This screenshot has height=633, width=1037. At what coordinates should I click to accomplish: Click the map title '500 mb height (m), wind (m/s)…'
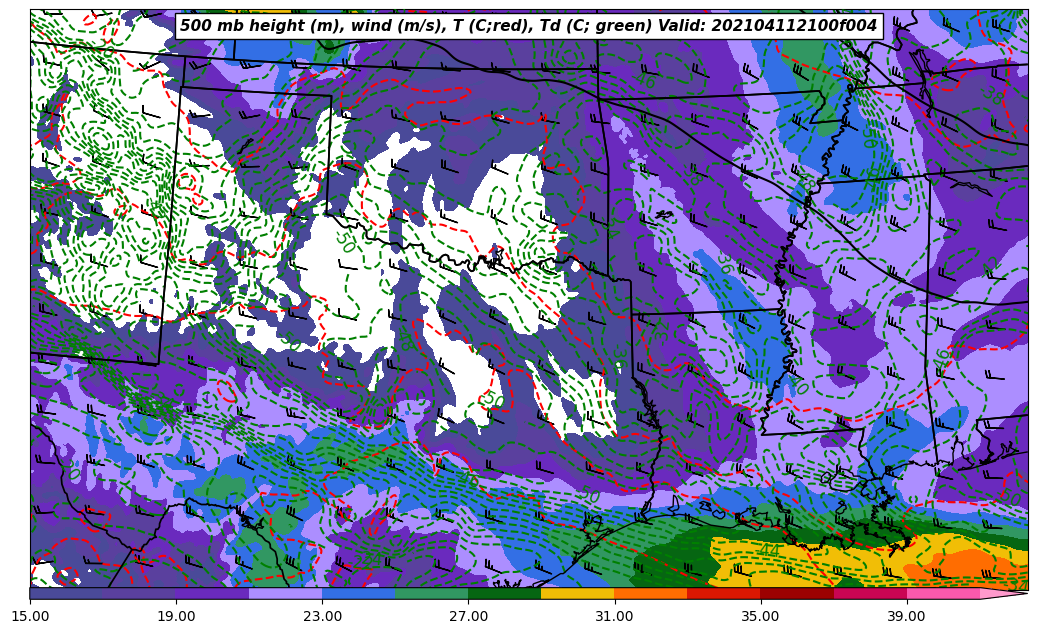[528, 26]
